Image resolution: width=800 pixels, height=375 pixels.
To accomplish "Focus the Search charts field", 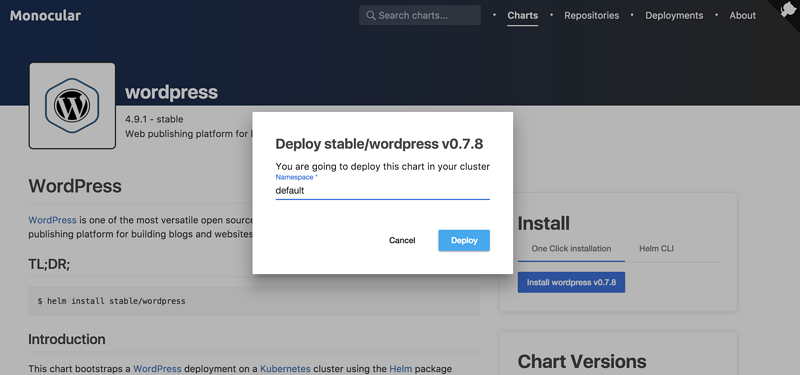I will (x=420, y=15).
